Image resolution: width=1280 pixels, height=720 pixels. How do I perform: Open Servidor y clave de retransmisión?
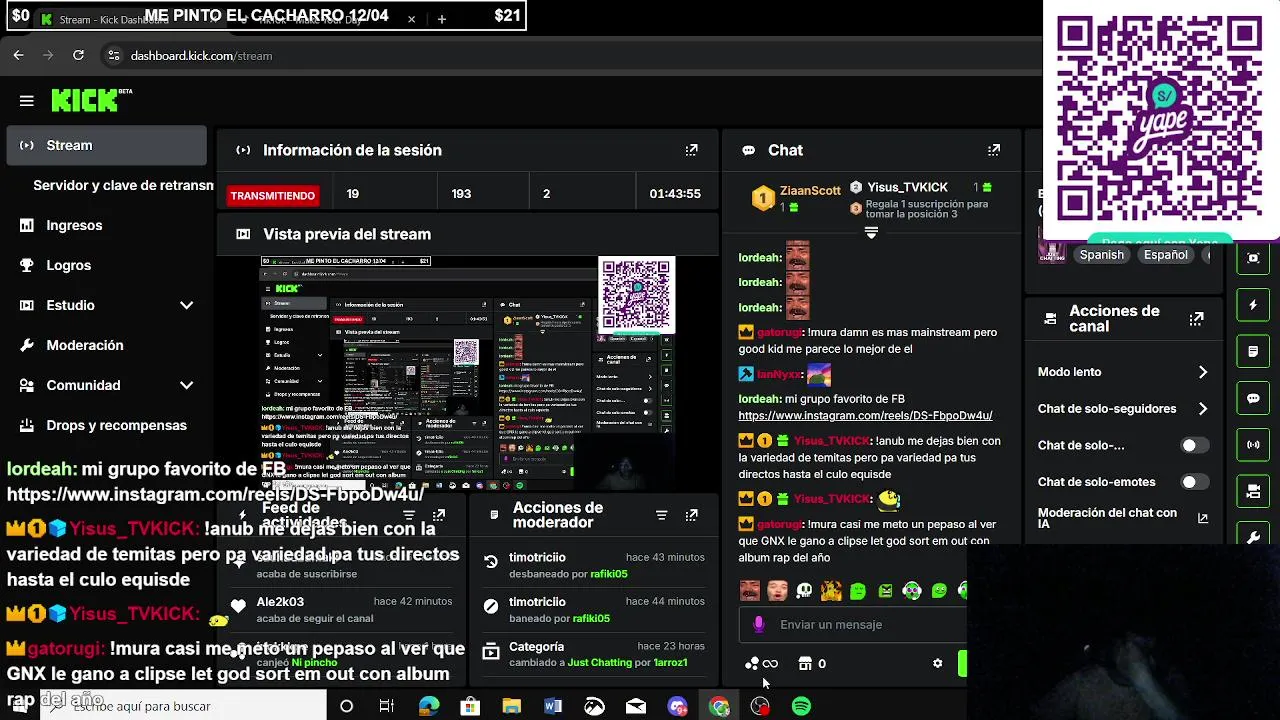pos(123,185)
